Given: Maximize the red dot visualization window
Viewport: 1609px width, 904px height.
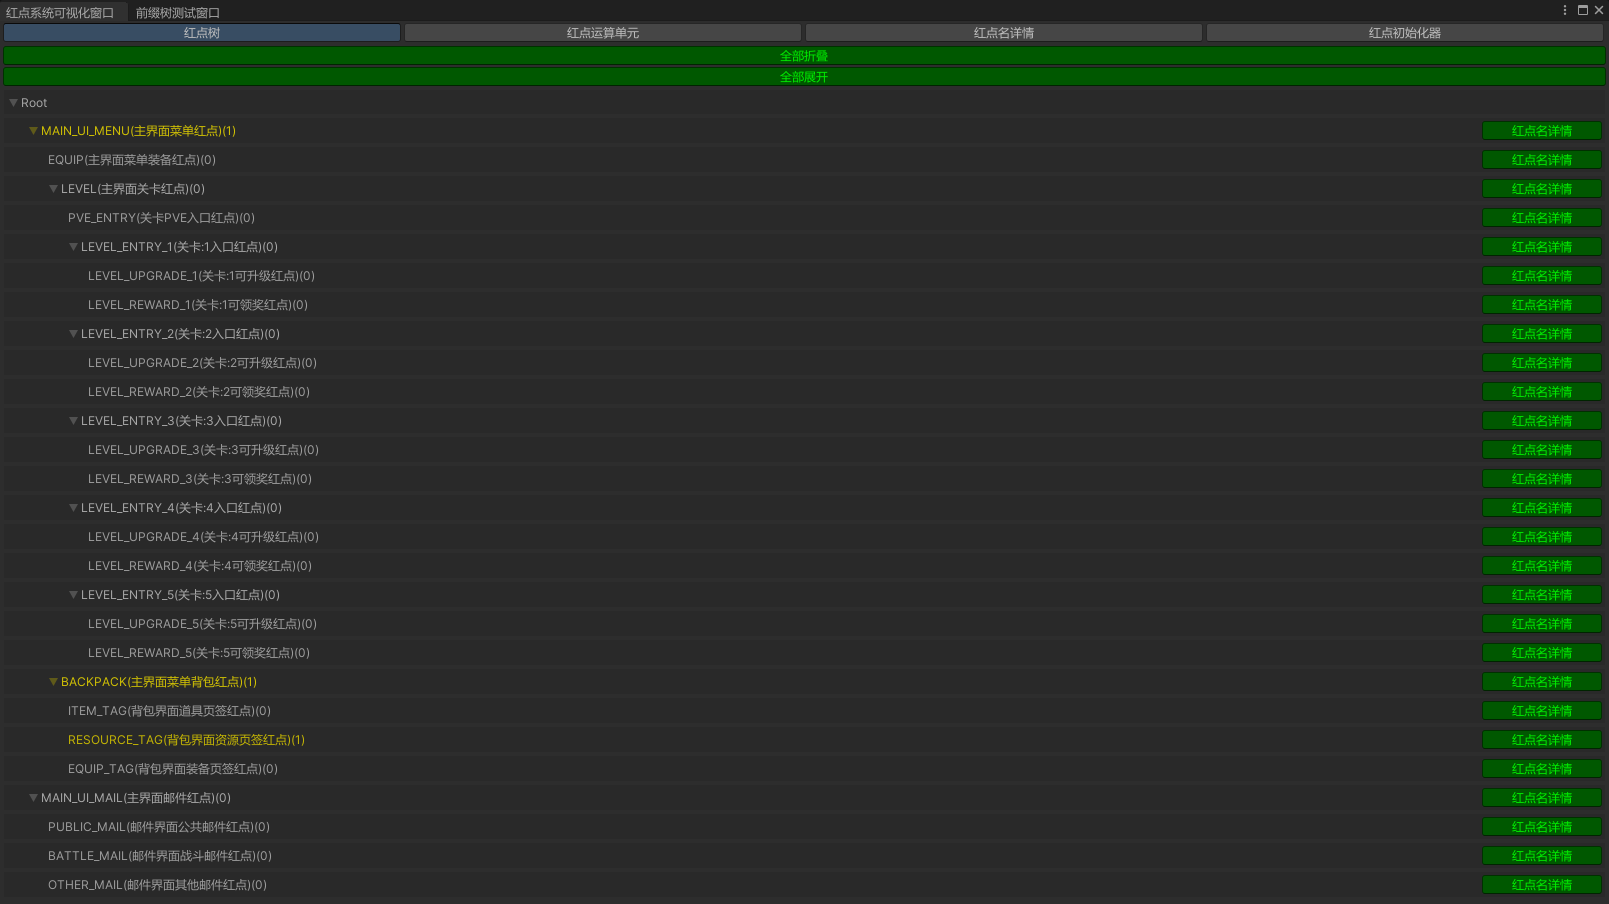Looking at the screenshot, I should click(x=1583, y=10).
